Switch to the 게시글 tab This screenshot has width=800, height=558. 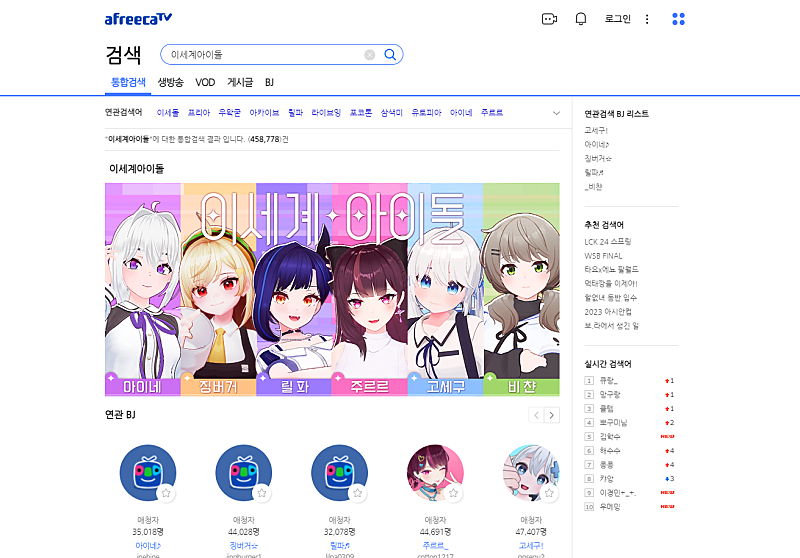tap(240, 82)
